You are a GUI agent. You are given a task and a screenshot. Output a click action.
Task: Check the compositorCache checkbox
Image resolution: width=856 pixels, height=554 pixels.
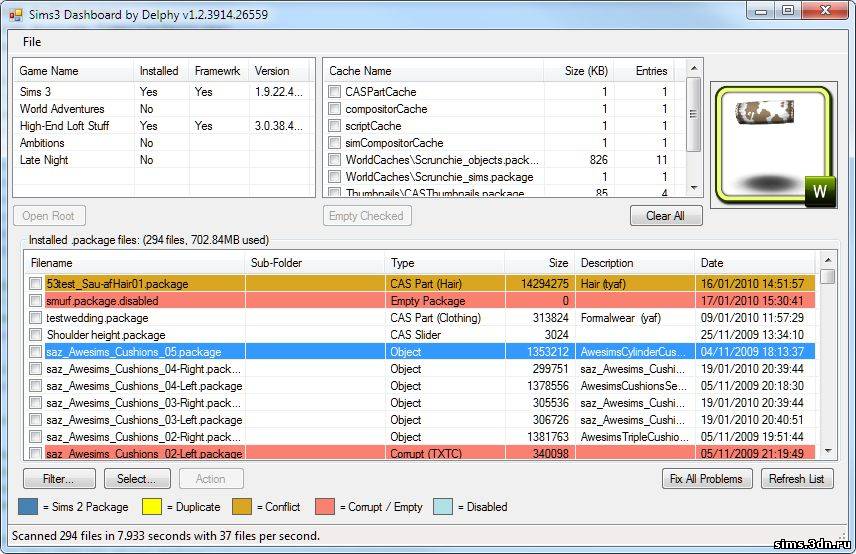pos(335,109)
